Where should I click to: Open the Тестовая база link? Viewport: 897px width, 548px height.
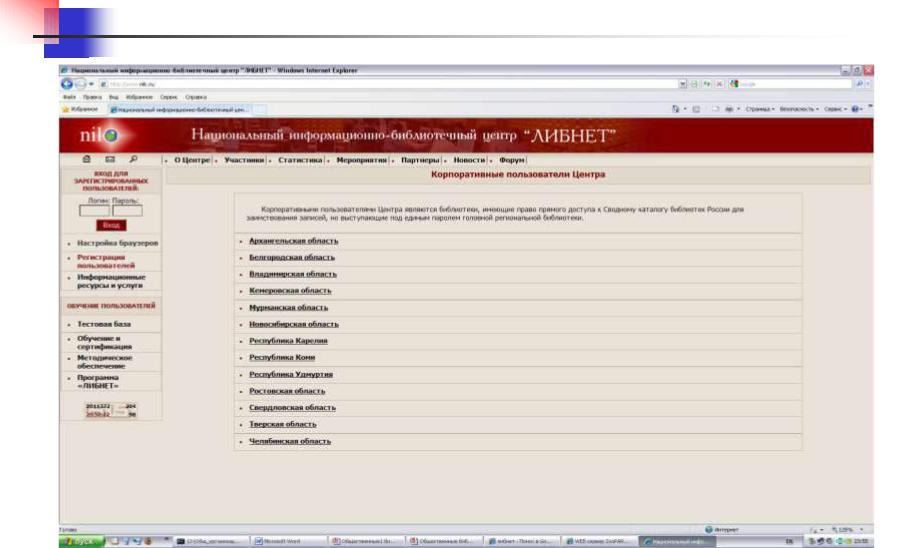(104, 324)
